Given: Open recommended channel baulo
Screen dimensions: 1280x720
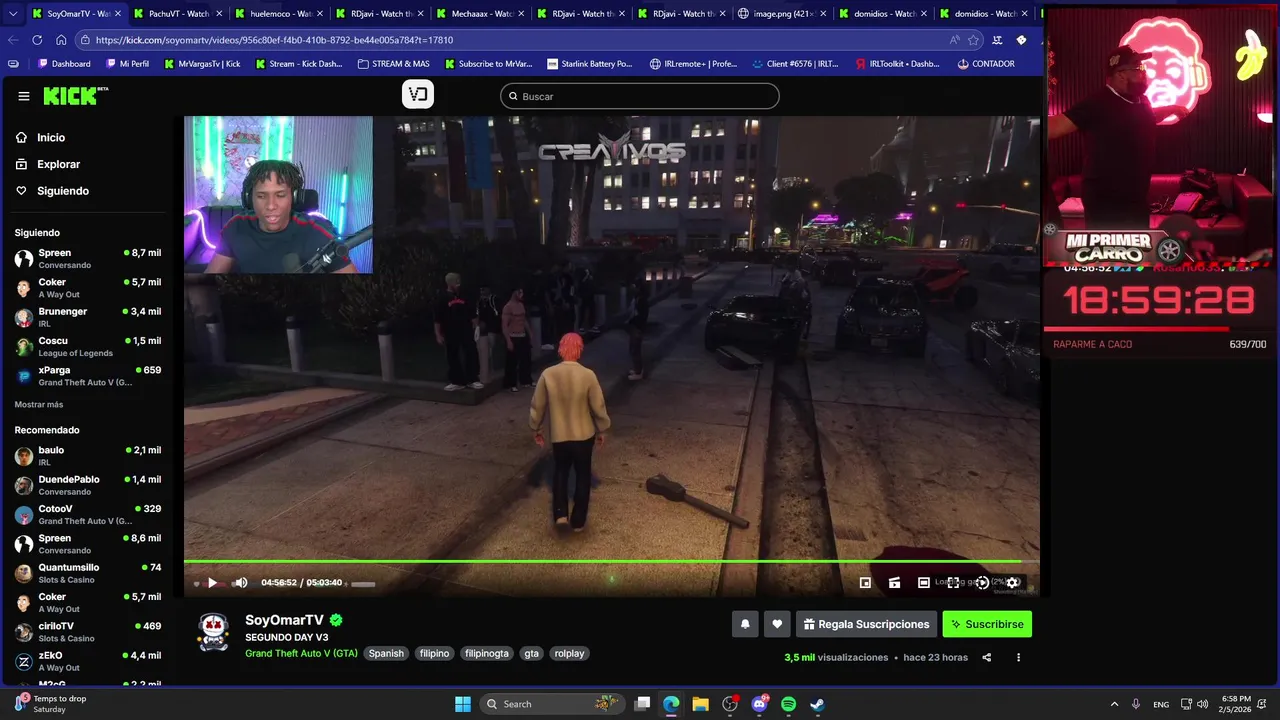Looking at the screenshot, I should pyautogui.click(x=88, y=456).
